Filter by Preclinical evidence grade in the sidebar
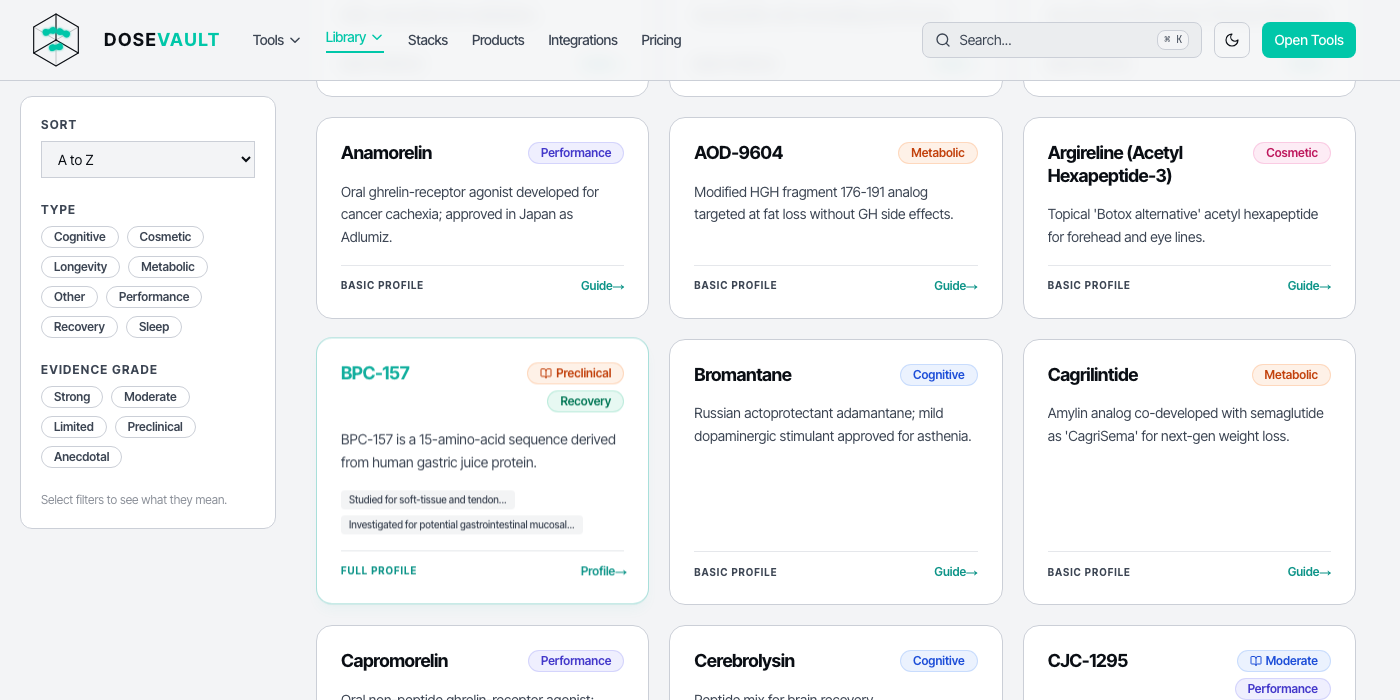This screenshot has height=700, width=1400. click(x=155, y=427)
